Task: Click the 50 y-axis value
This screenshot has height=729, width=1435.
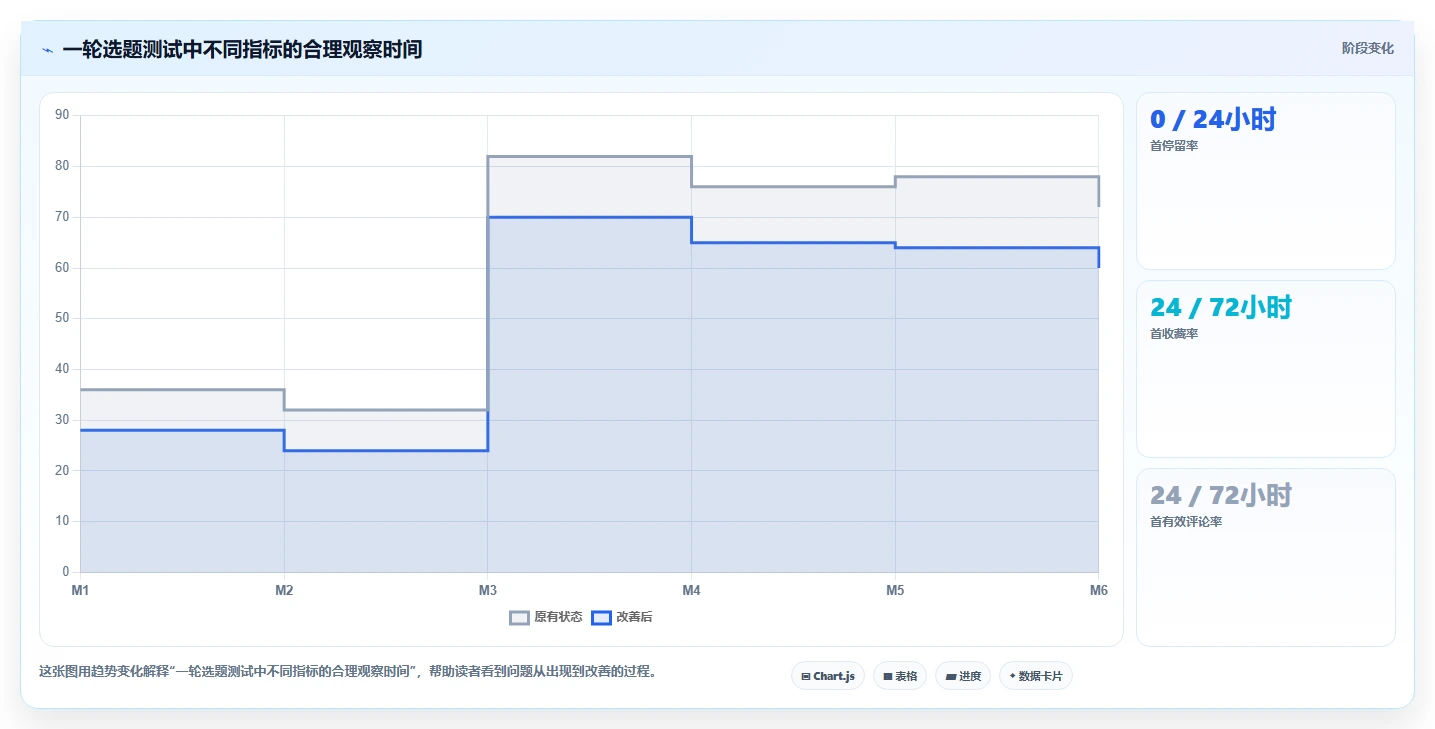Action: pos(62,318)
